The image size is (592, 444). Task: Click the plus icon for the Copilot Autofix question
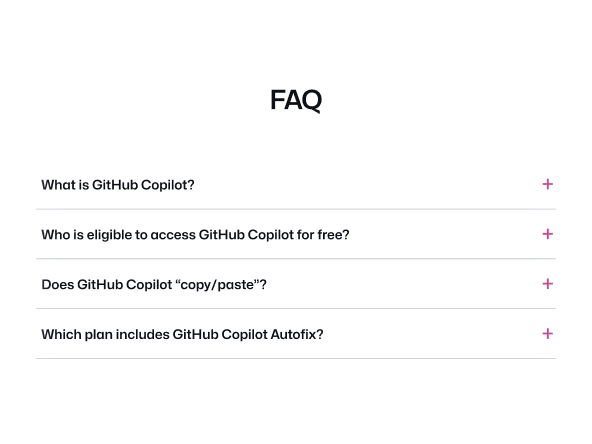[x=547, y=334]
